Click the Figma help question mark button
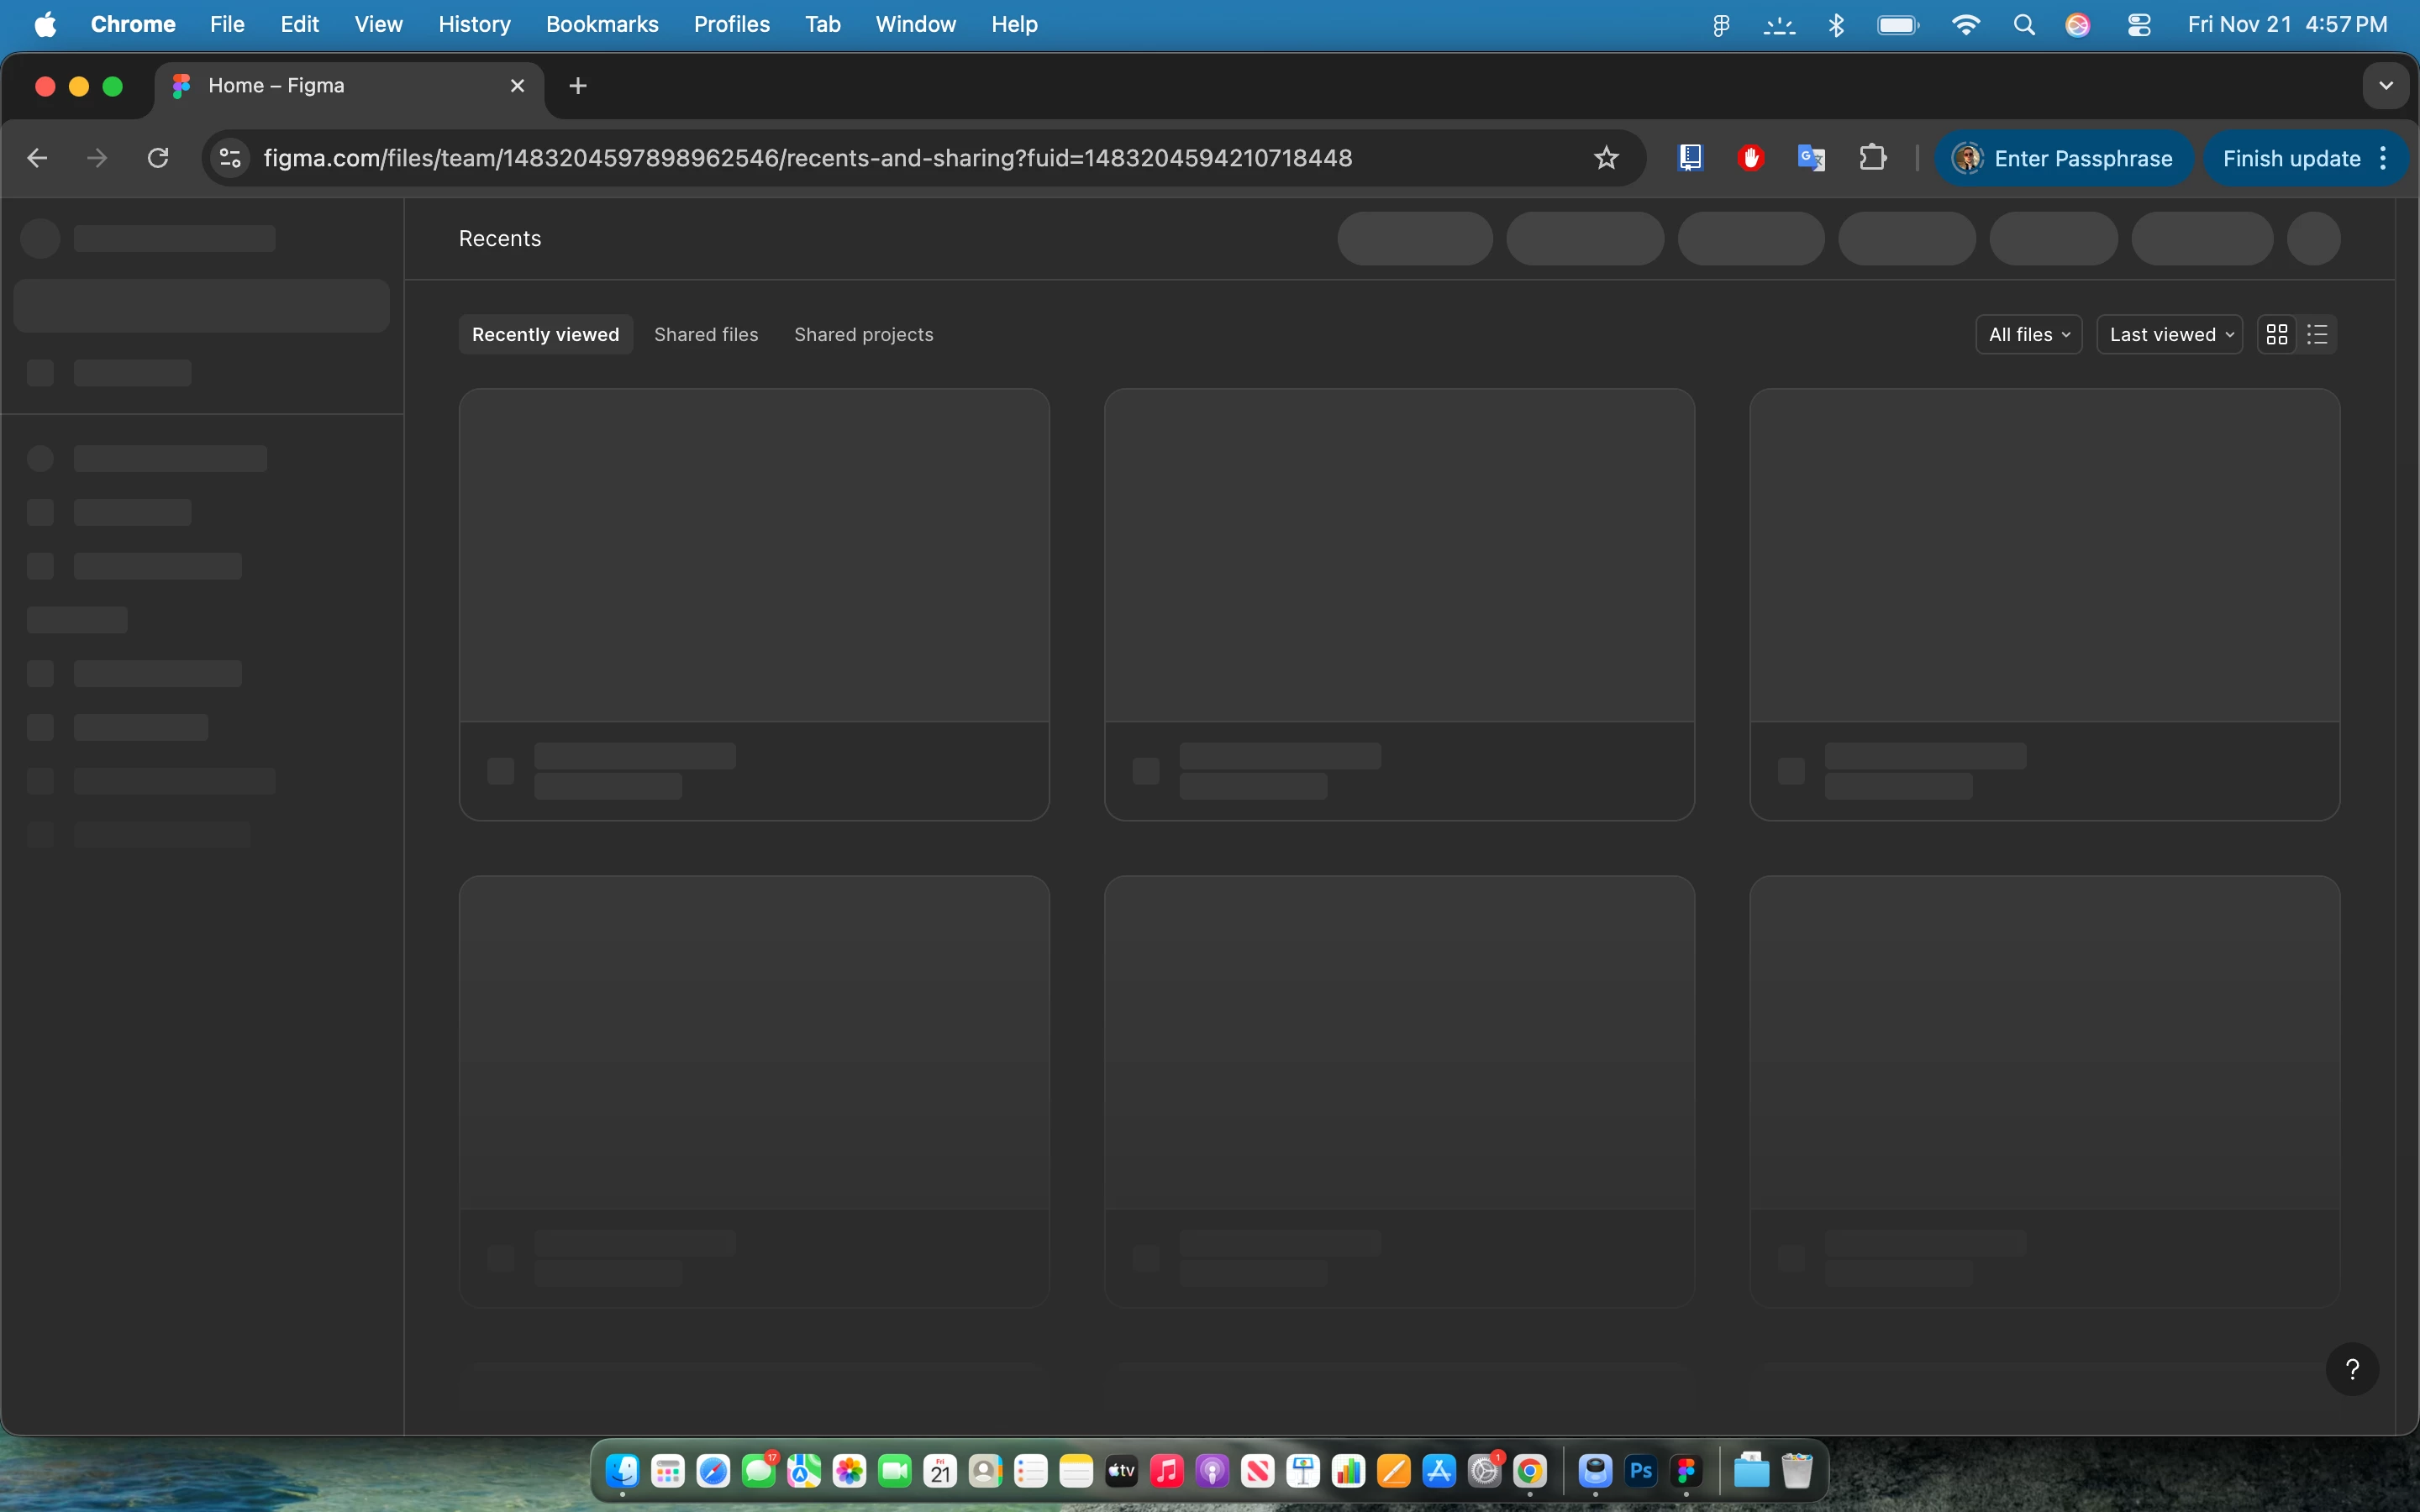This screenshot has height=1512, width=2420. (x=2352, y=1369)
